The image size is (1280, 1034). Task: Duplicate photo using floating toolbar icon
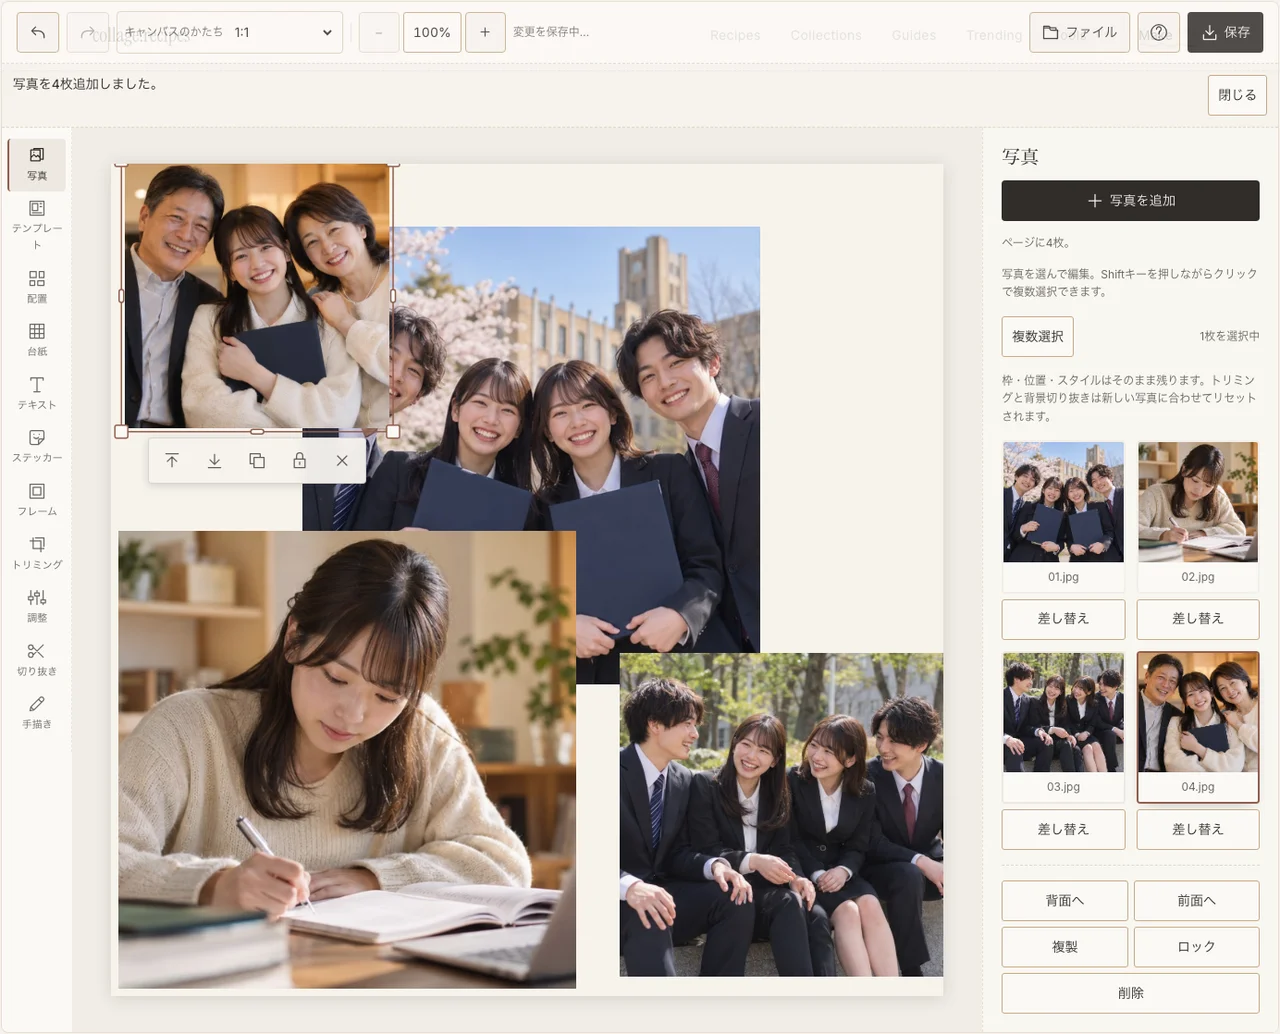point(257,461)
